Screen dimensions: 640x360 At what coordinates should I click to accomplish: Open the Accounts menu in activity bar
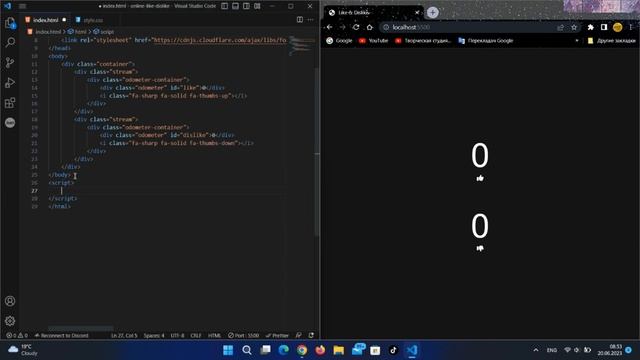click(10, 301)
